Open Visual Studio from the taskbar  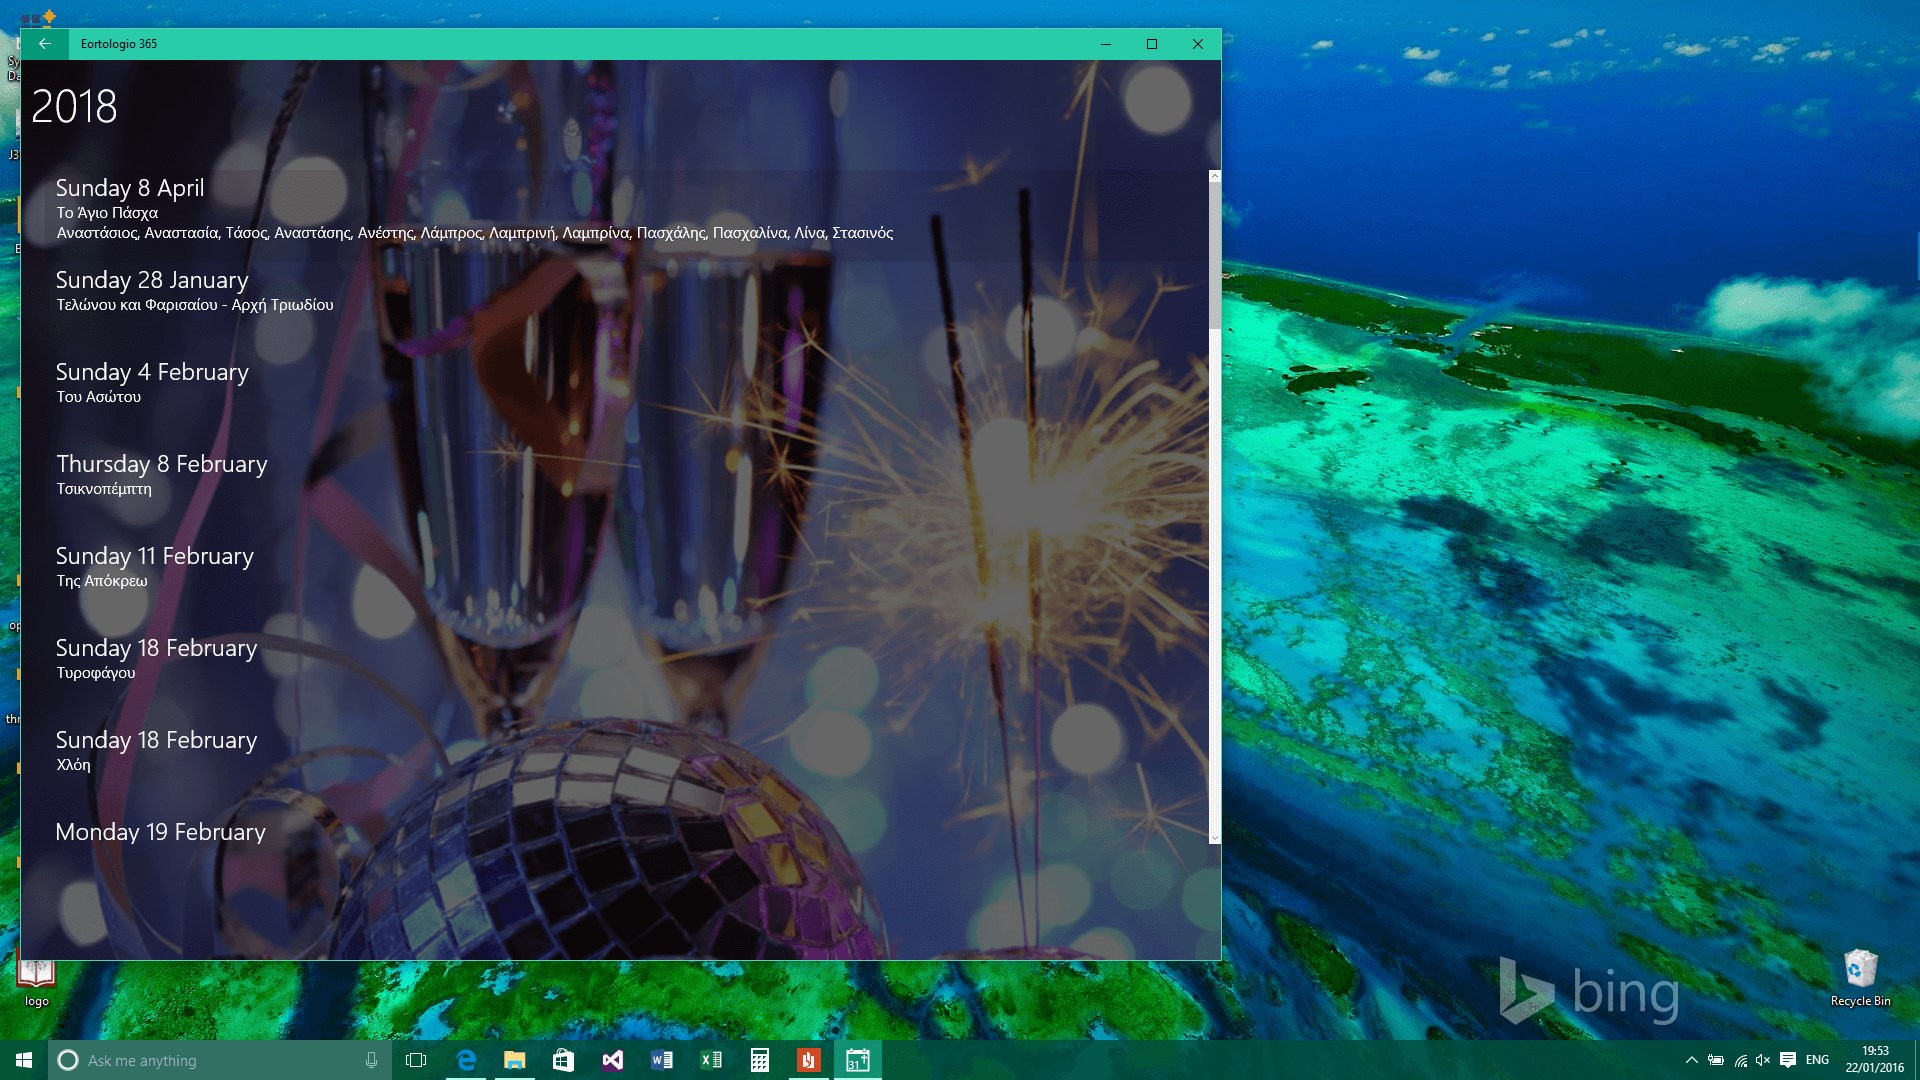coord(612,1060)
